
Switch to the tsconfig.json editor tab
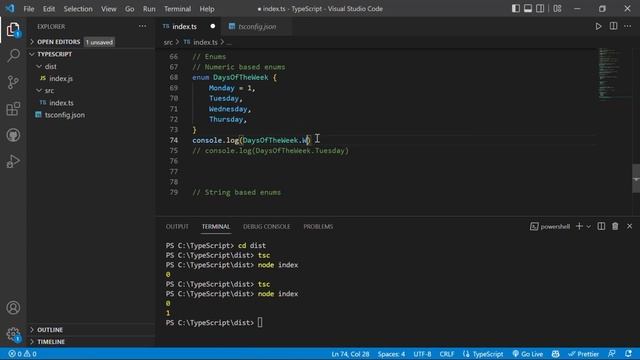(x=257, y=27)
